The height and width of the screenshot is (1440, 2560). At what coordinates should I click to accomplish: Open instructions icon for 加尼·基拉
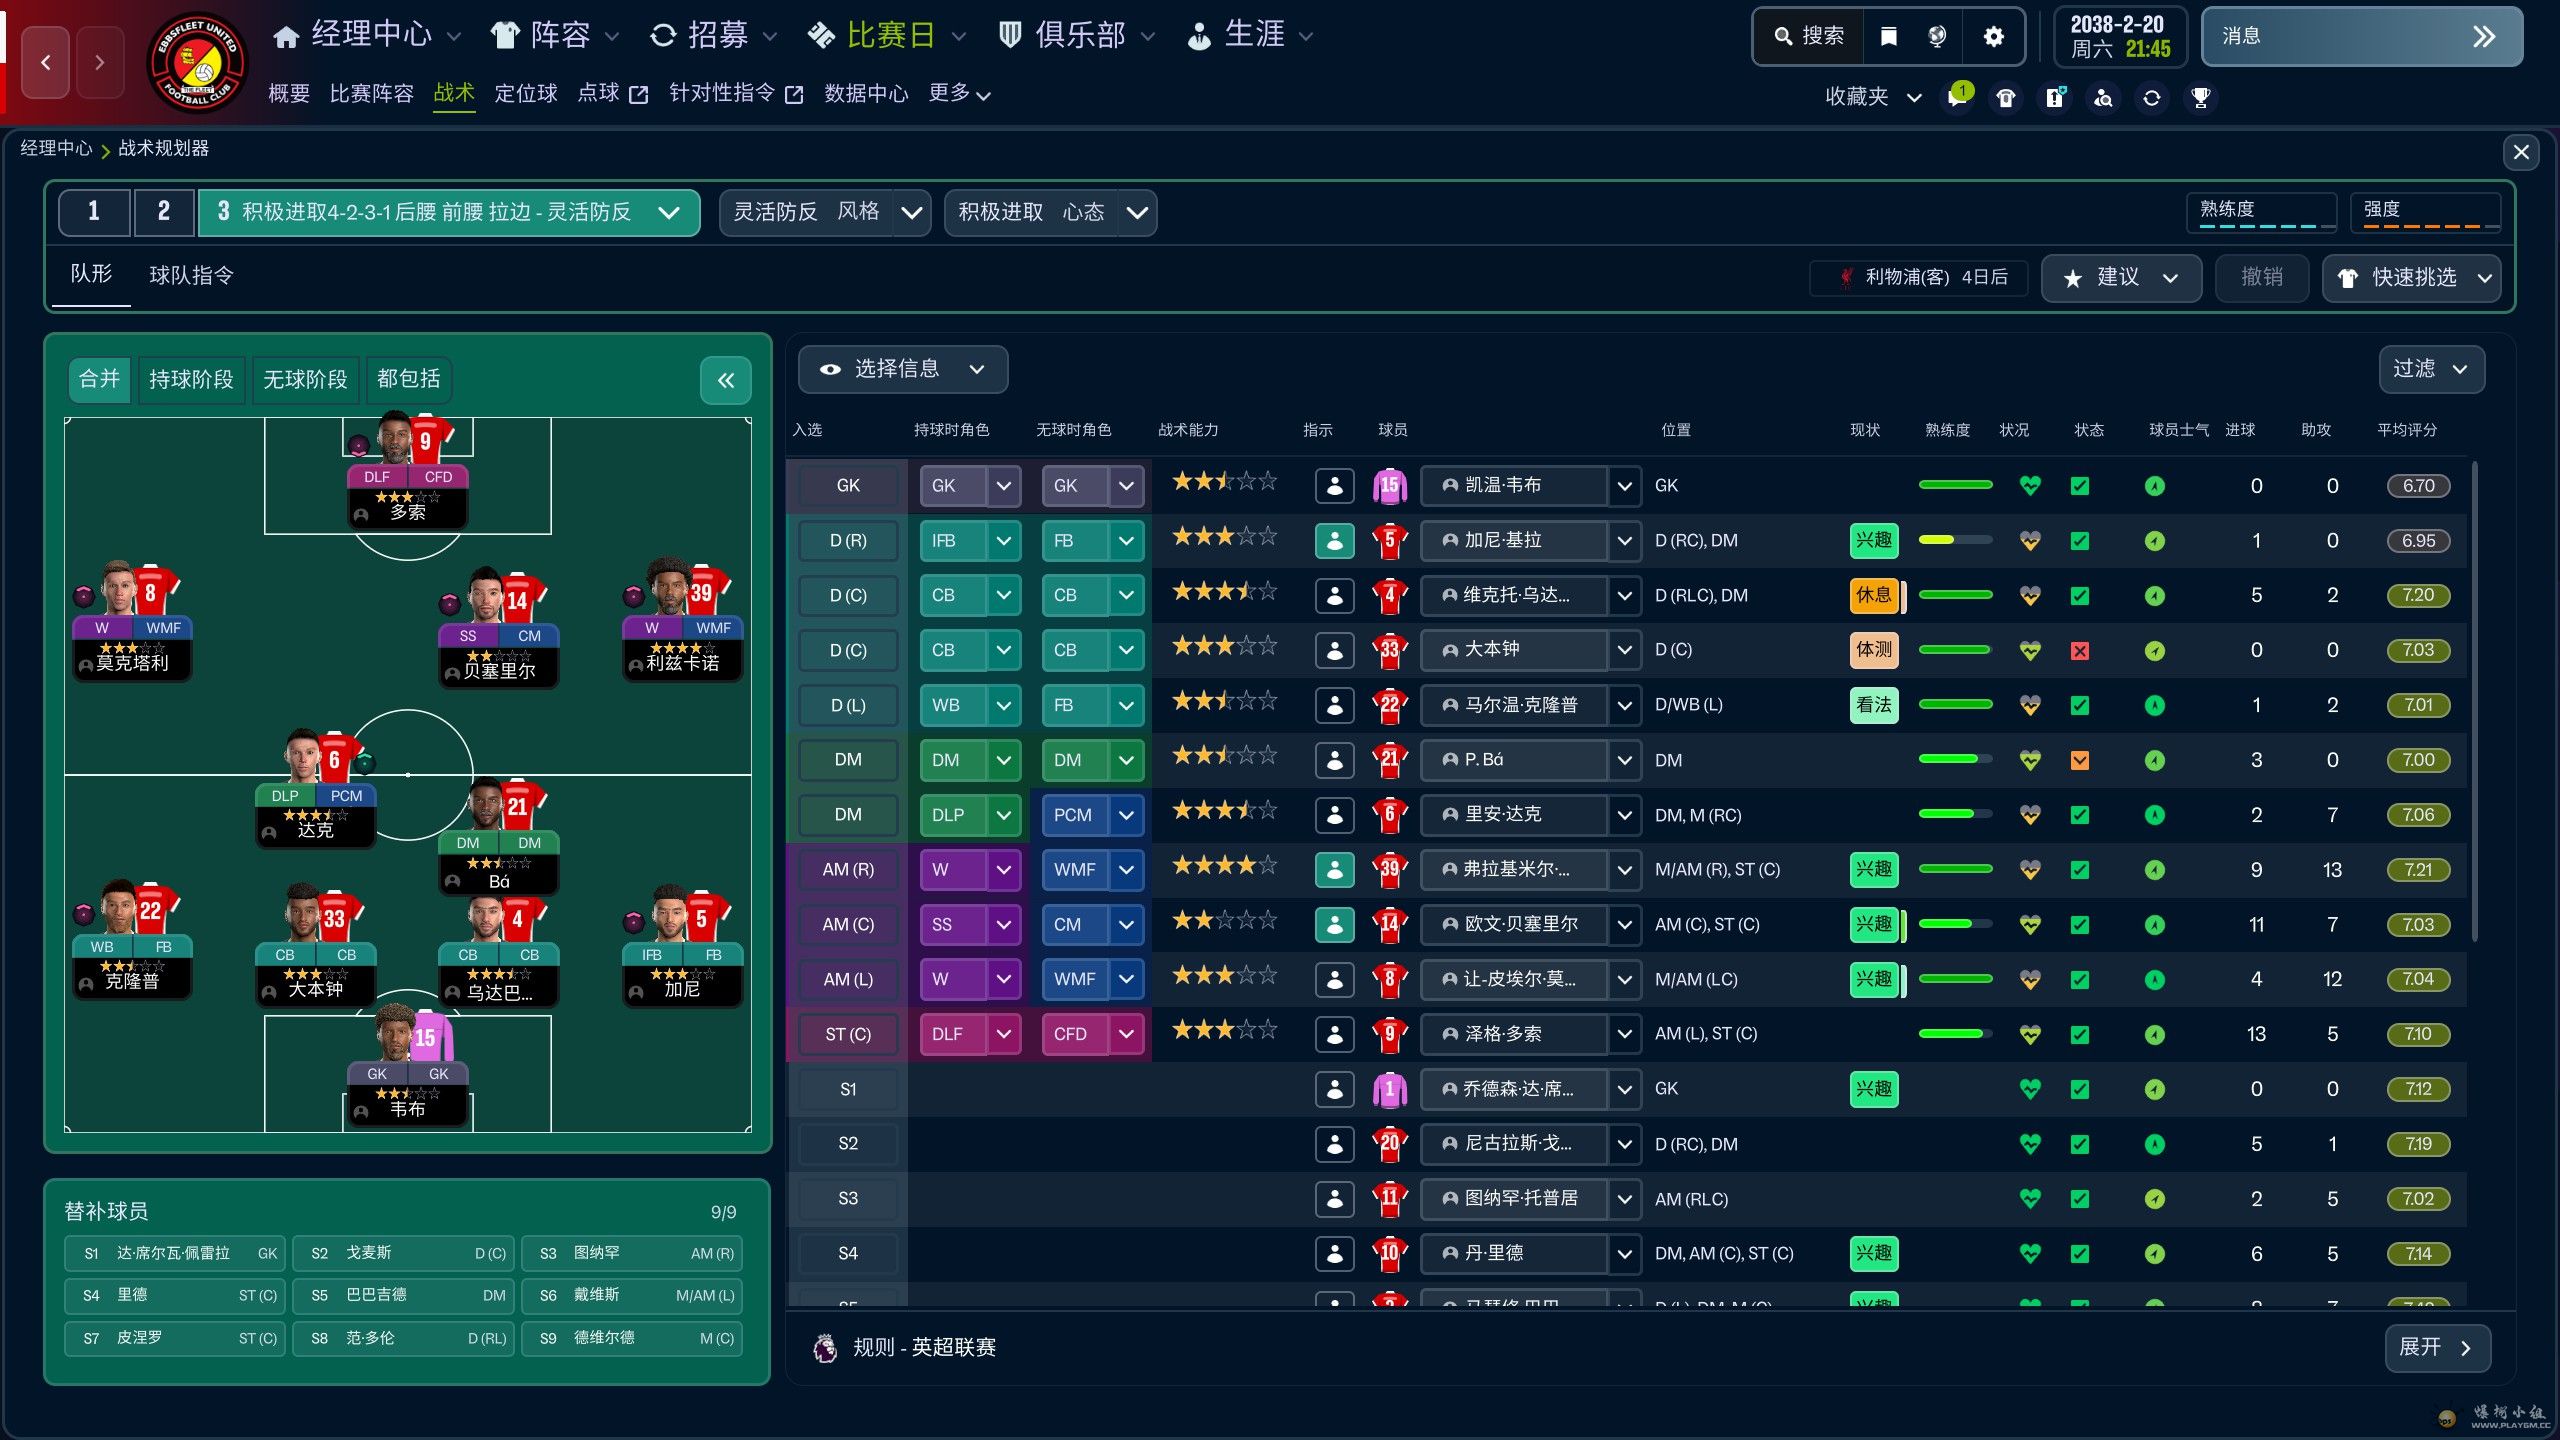click(x=1334, y=541)
